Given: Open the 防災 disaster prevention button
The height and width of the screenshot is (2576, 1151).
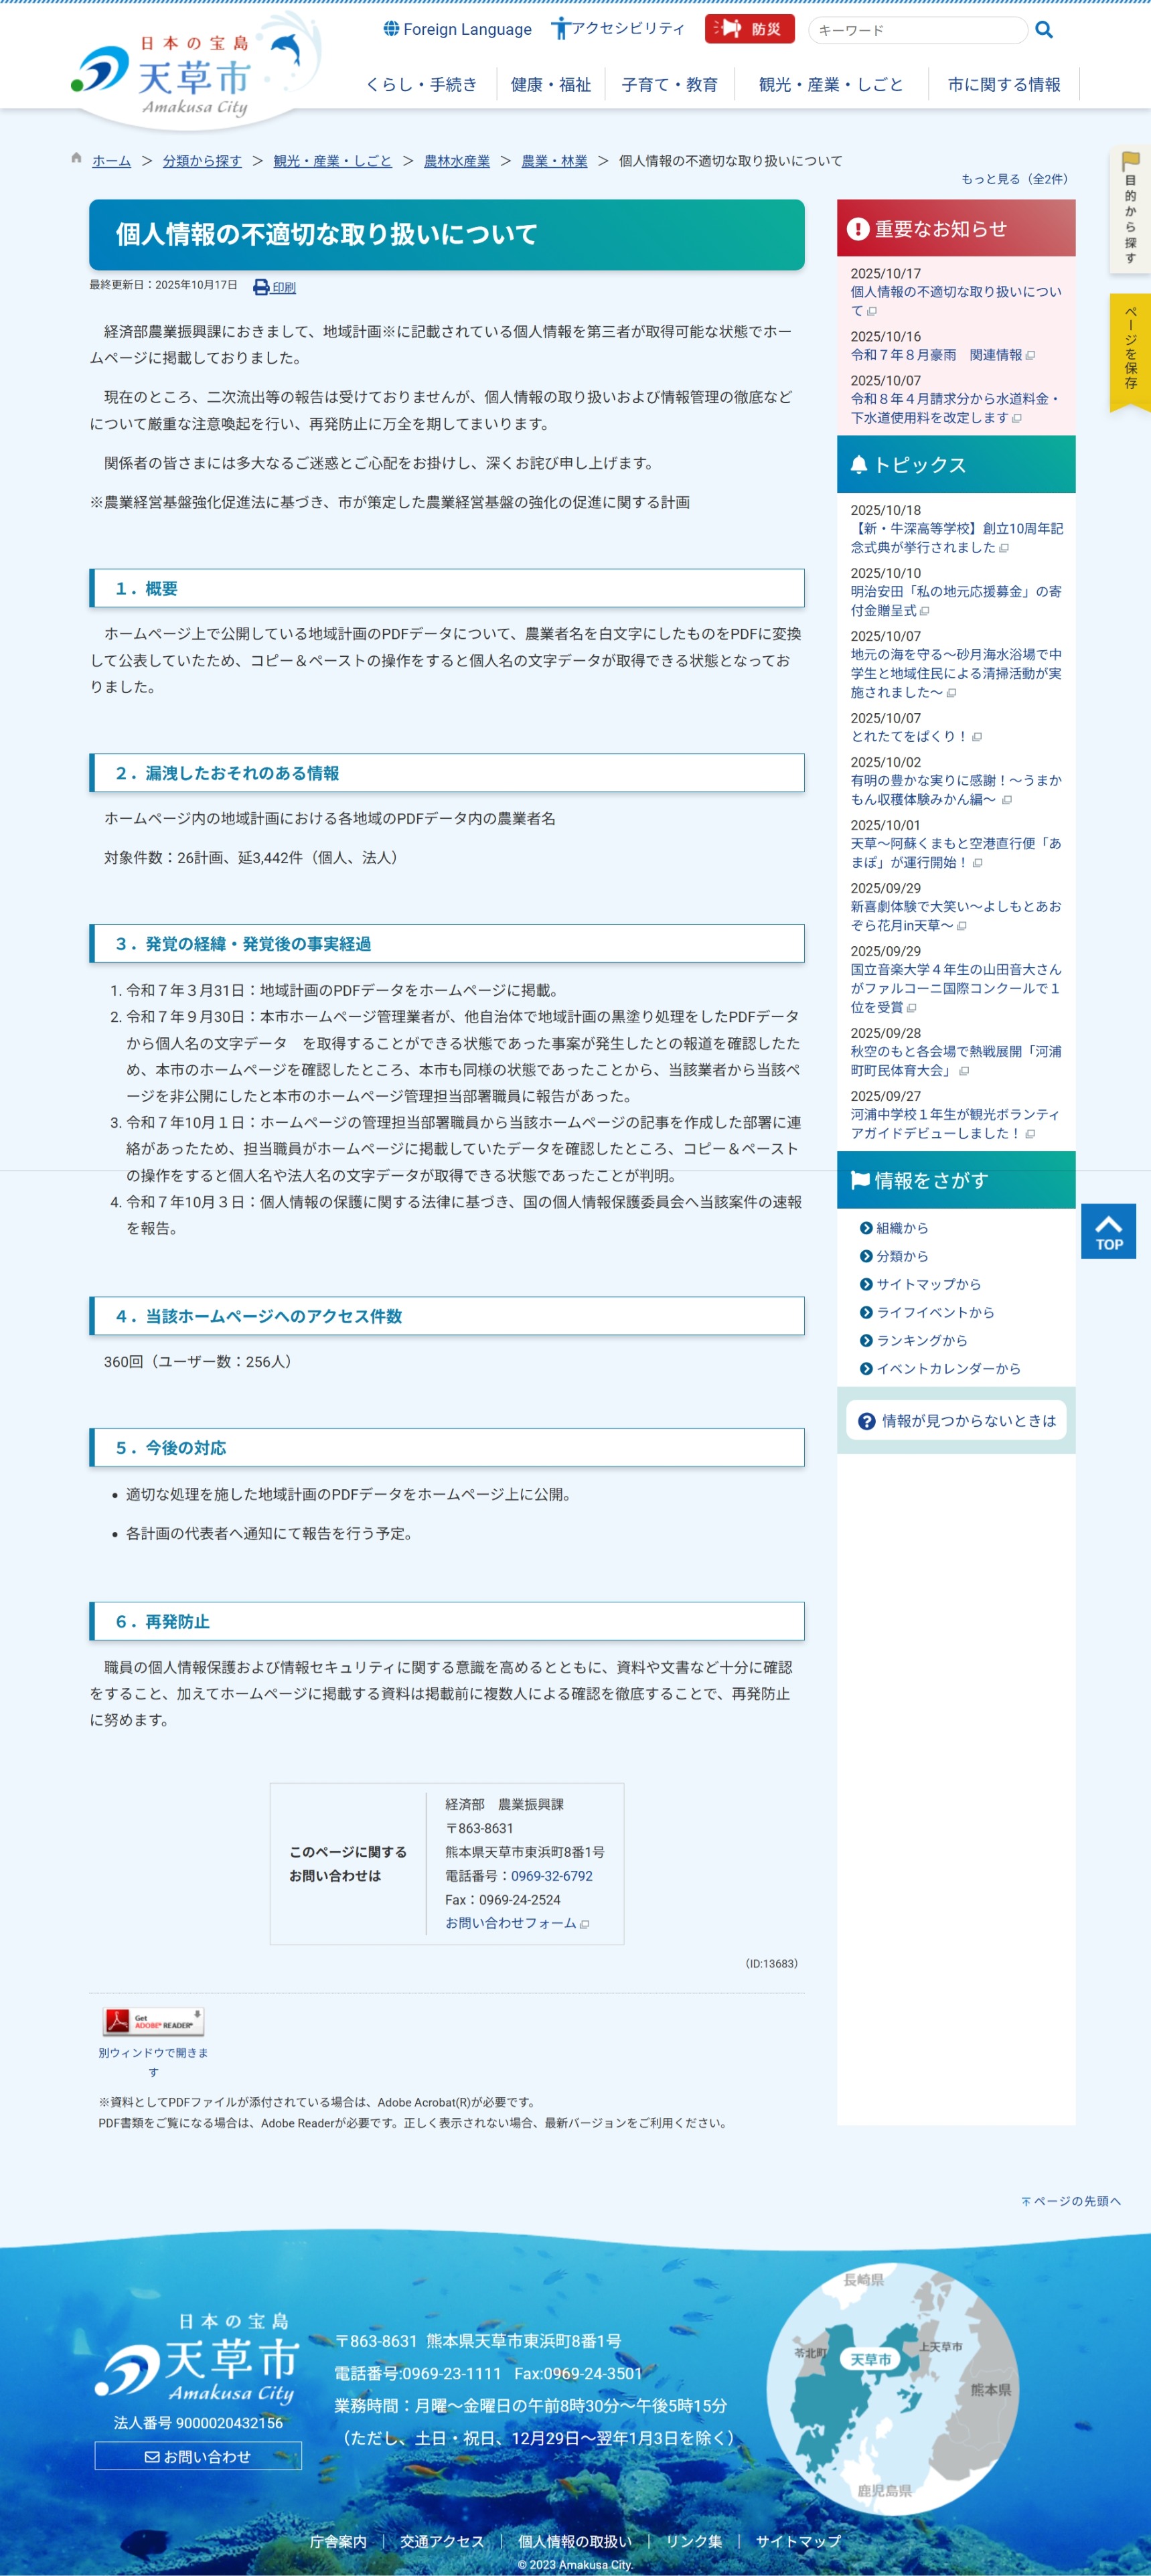Looking at the screenshot, I should [749, 29].
